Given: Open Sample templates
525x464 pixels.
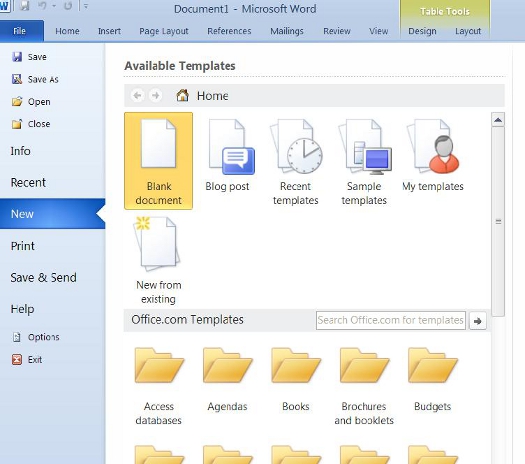Looking at the screenshot, I should tap(364, 162).
